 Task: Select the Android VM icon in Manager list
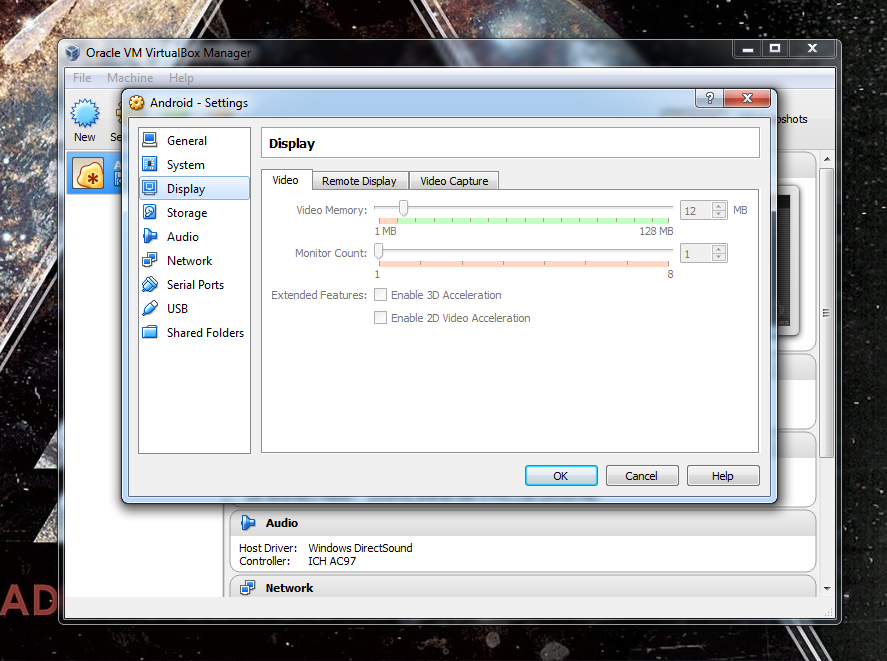click(88, 173)
